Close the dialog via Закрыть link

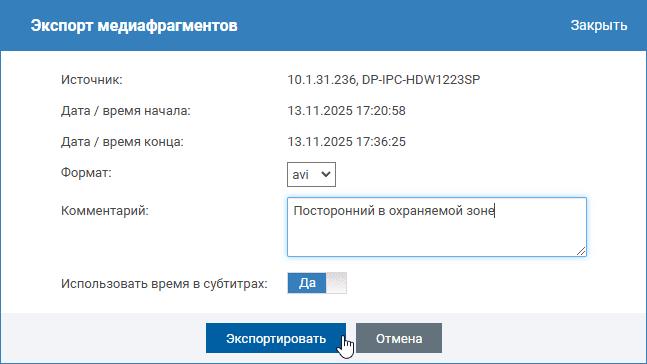[599, 26]
